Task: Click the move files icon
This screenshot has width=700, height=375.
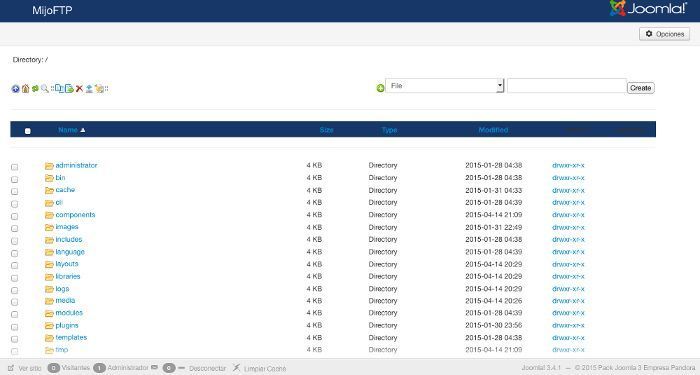Action: pos(69,89)
